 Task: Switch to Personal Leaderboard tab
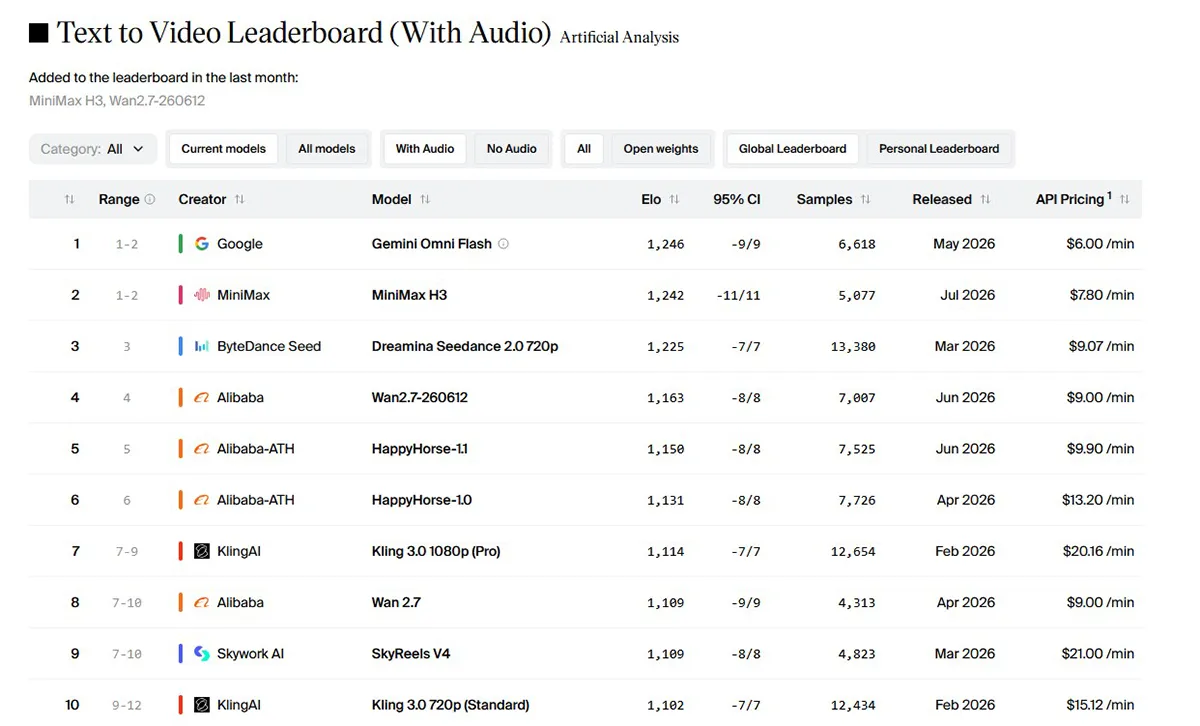939,149
